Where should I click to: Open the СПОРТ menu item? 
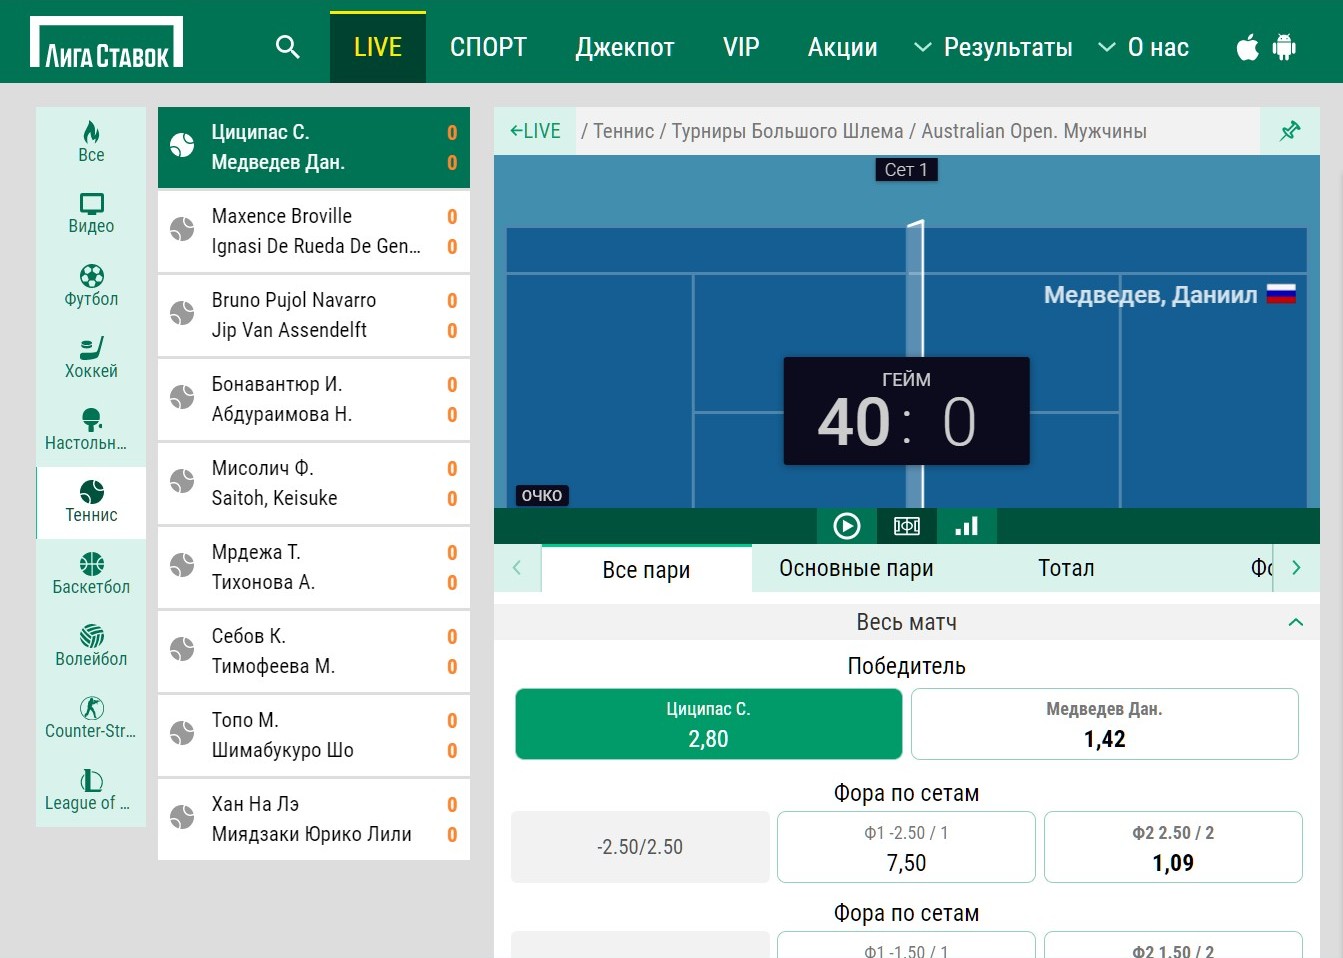click(x=488, y=47)
